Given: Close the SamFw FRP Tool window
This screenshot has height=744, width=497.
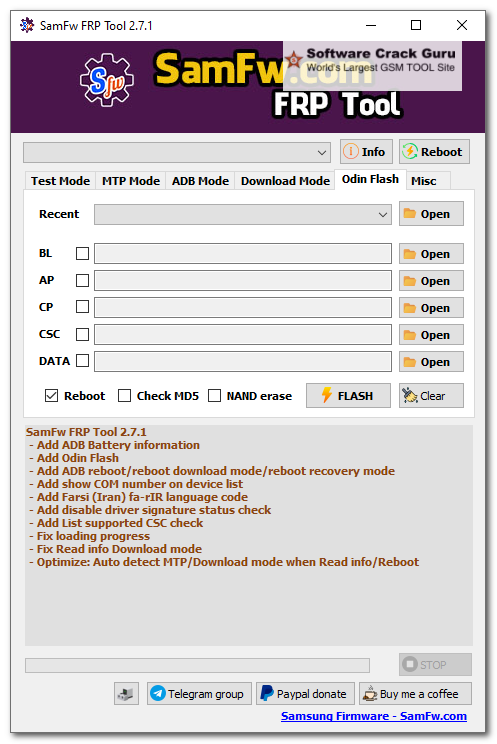Looking at the screenshot, I should tap(462, 25).
